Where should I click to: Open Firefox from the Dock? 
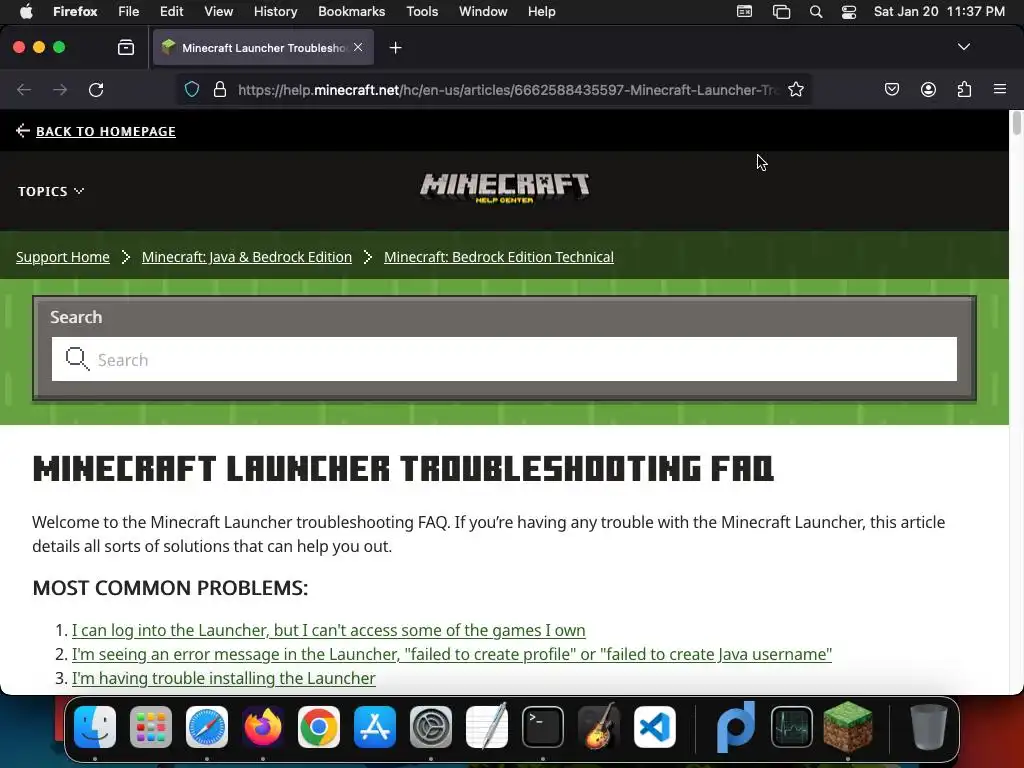point(263,727)
